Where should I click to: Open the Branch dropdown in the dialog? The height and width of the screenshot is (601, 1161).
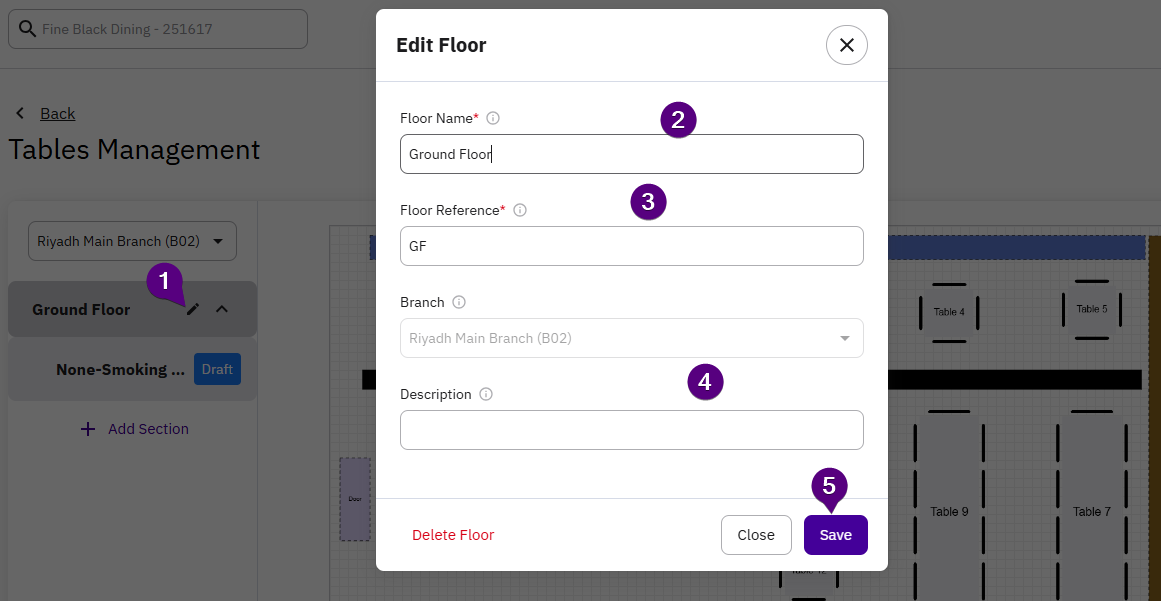(631, 338)
